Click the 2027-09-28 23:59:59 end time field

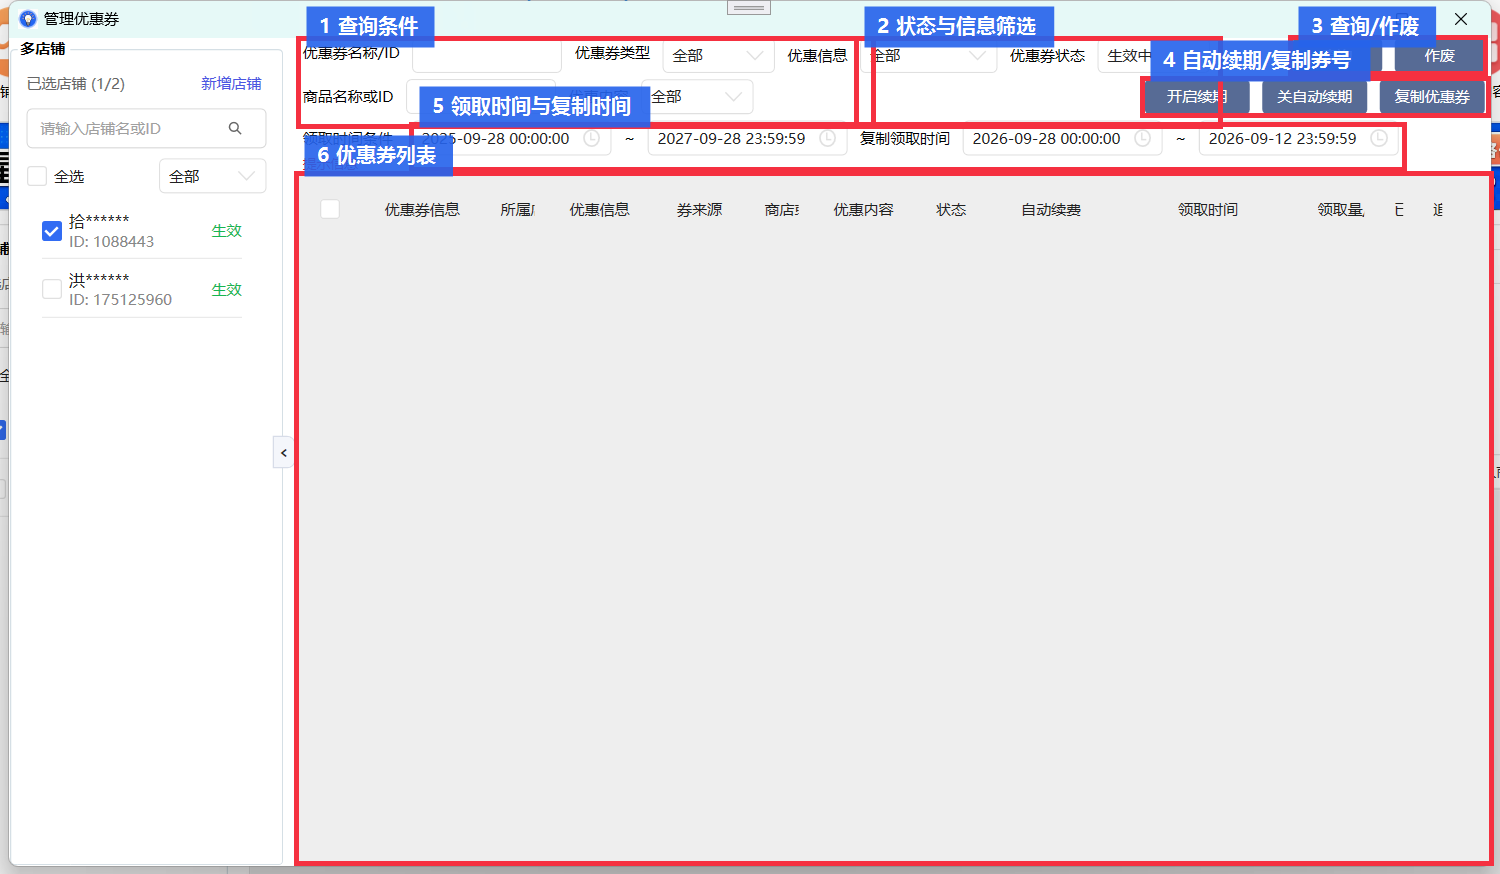(747, 139)
